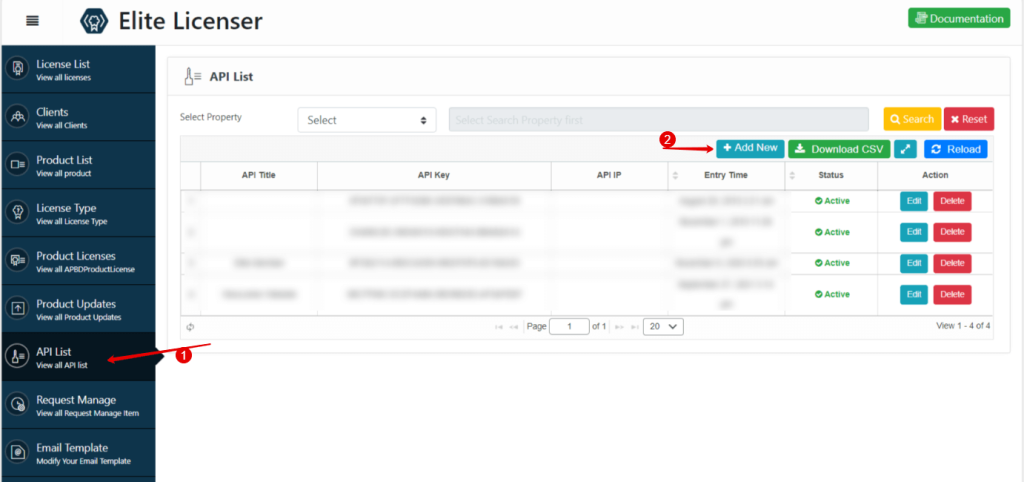
Task: Click the License Type sidebar icon
Action: click(18, 213)
